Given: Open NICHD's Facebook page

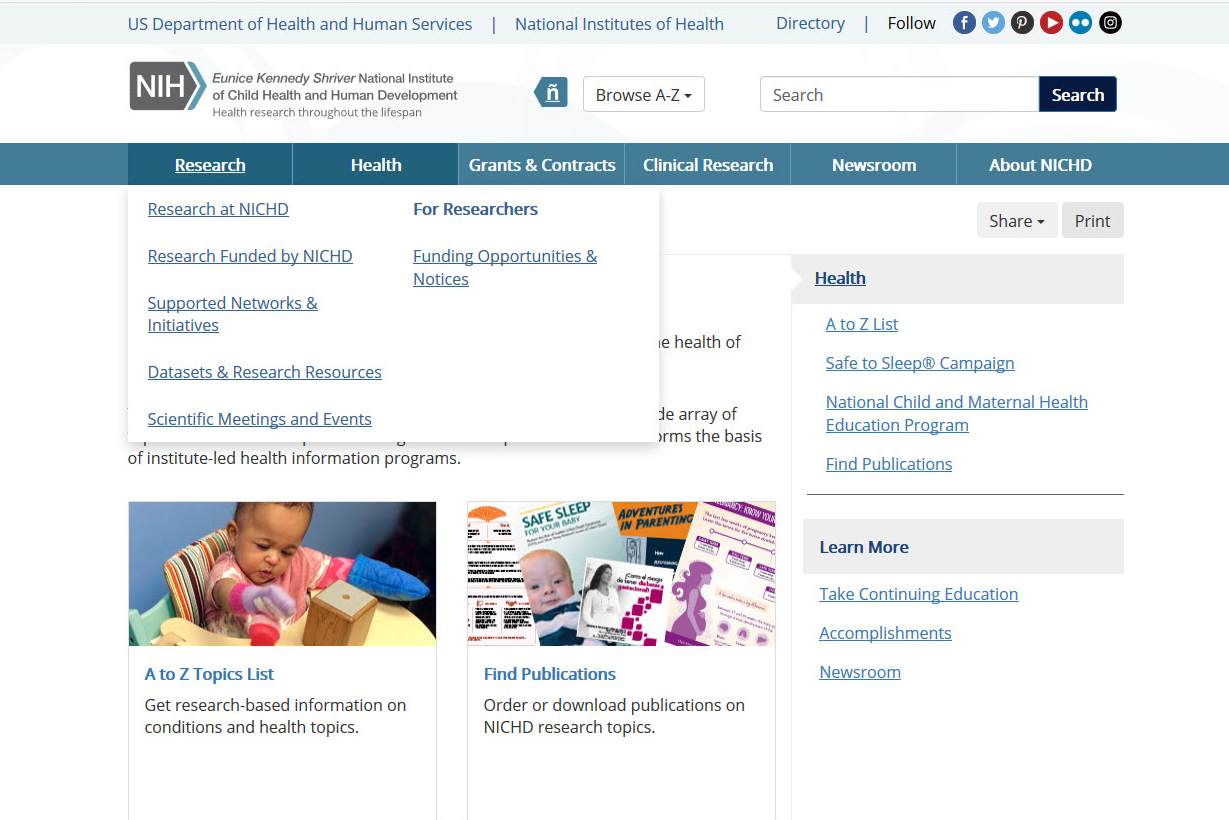Looking at the screenshot, I should (x=963, y=22).
